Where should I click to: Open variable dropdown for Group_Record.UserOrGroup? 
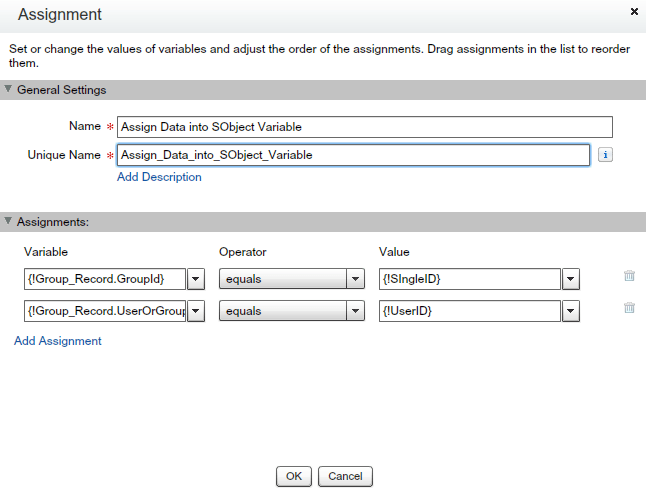click(x=197, y=311)
